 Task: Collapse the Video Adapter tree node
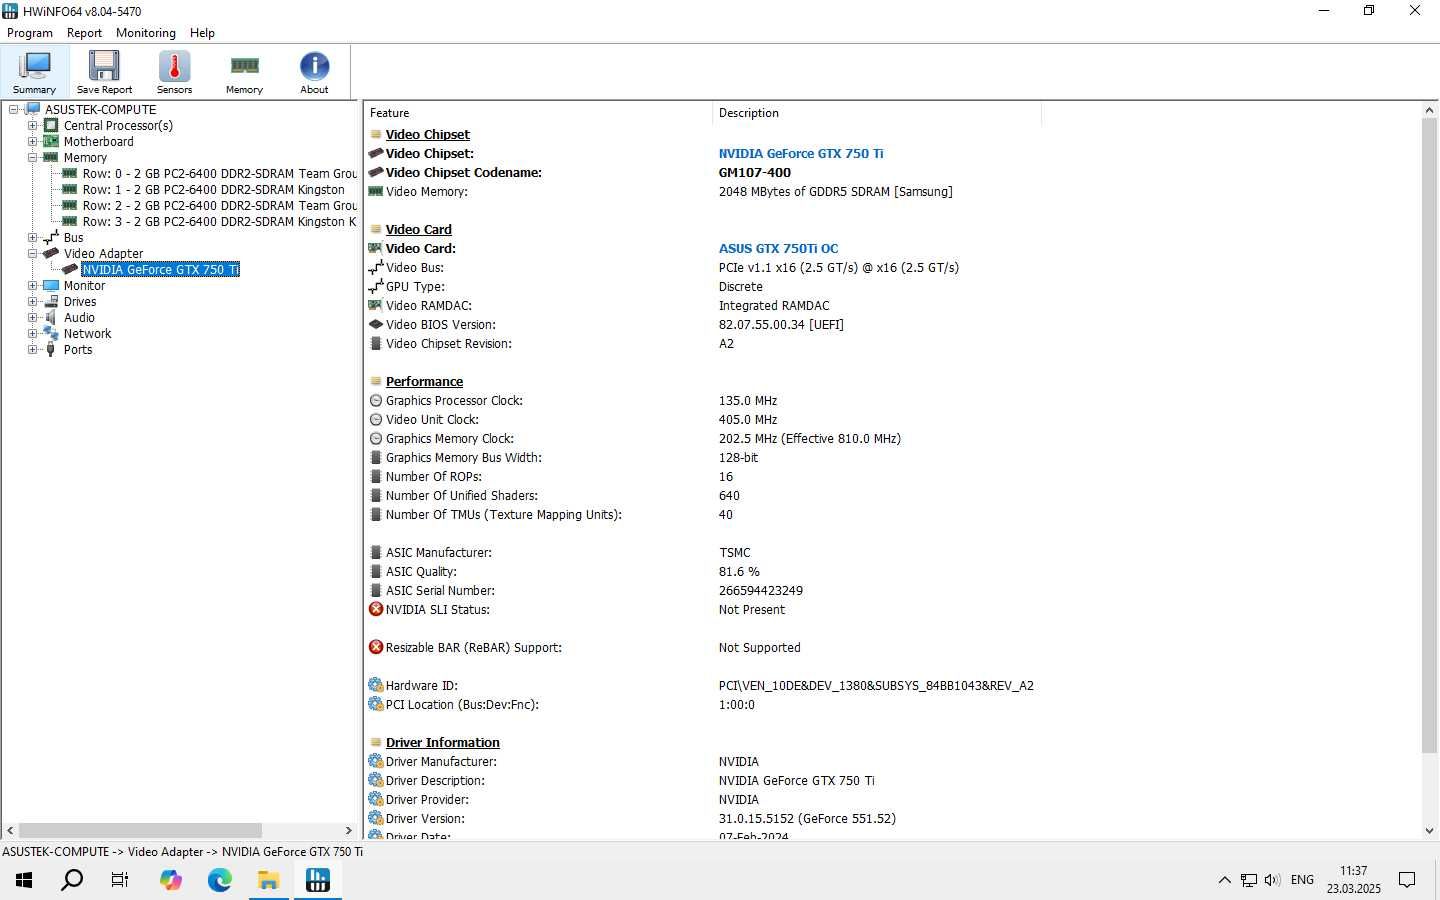32,254
